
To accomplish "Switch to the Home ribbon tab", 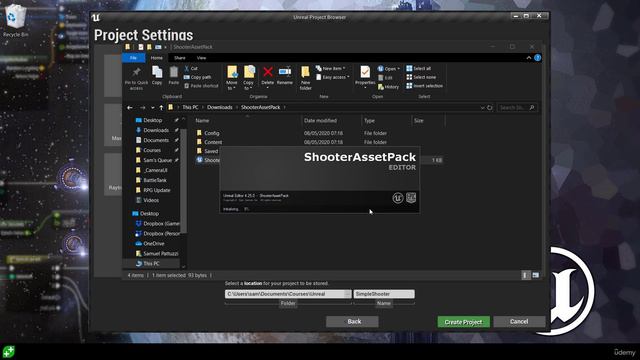I will pos(157,58).
